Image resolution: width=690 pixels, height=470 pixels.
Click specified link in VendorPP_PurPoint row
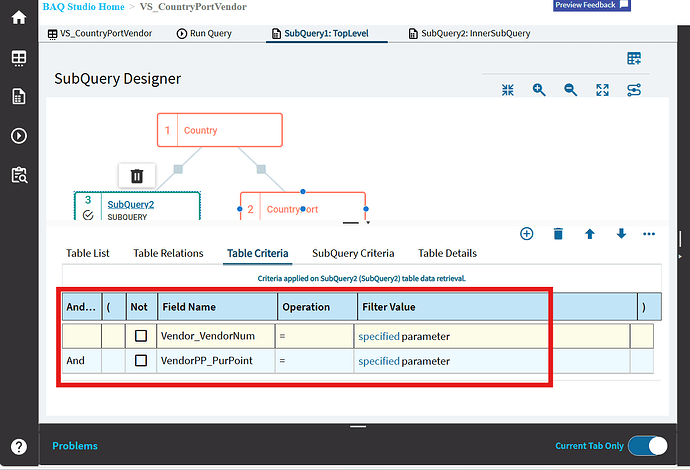(x=378, y=361)
